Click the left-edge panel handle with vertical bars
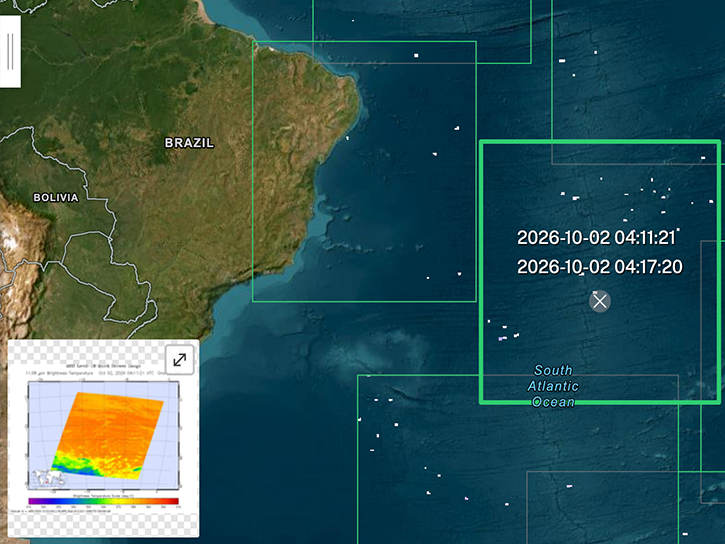725x544 pixels. click(10, 51)
